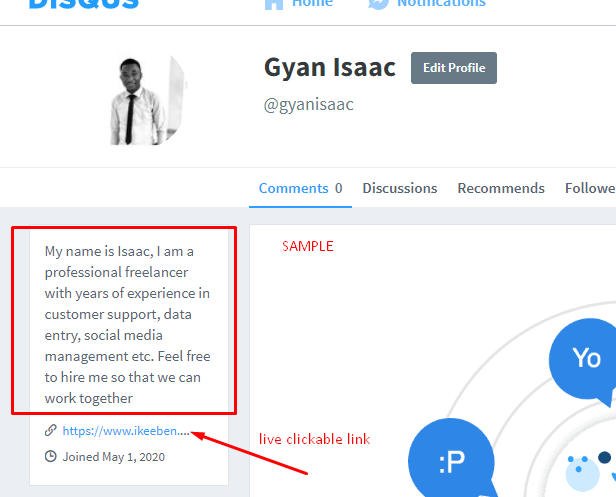Switch to the Recommends tab
The image size is (616, 497).
click(501, 188)
